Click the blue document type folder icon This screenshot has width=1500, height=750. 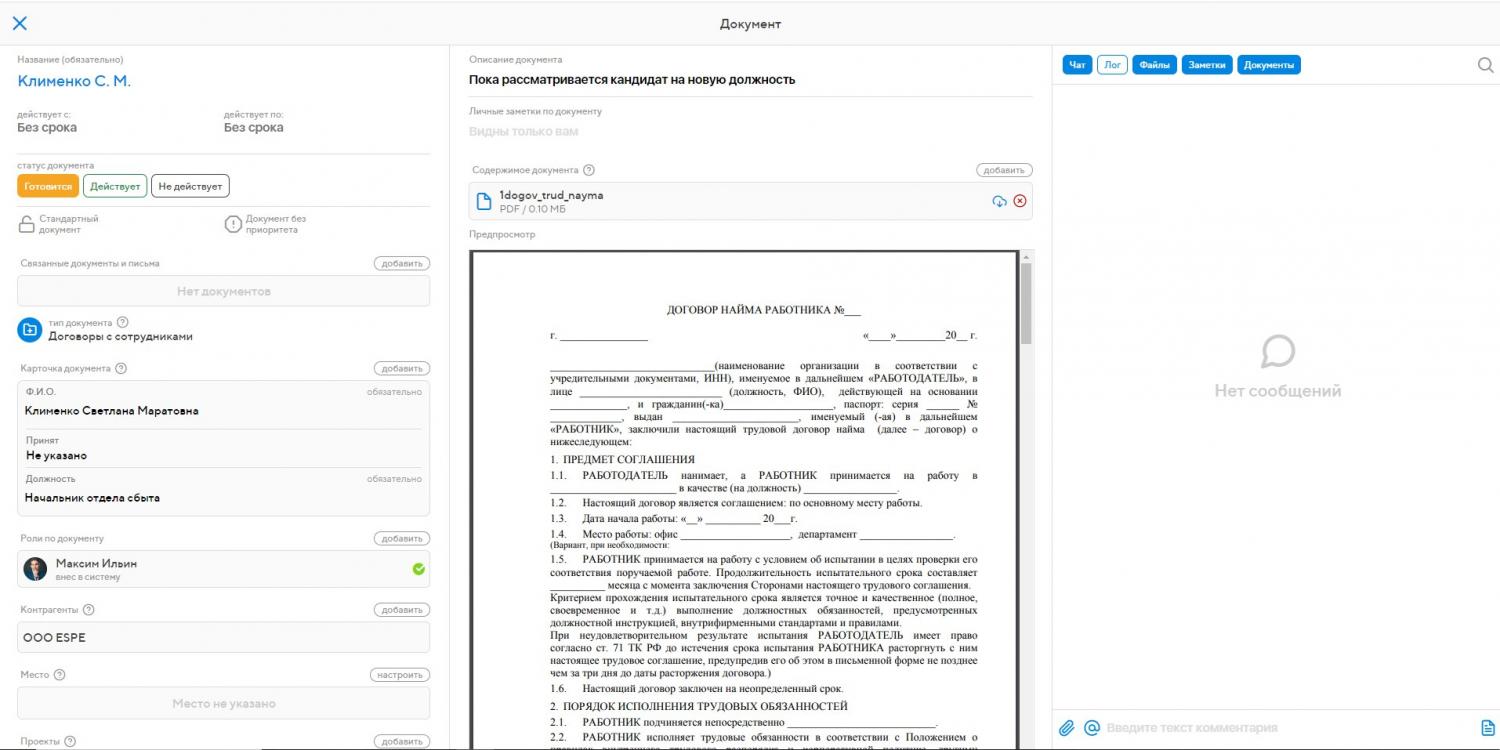pyautogui.click(x=29, y=329)
